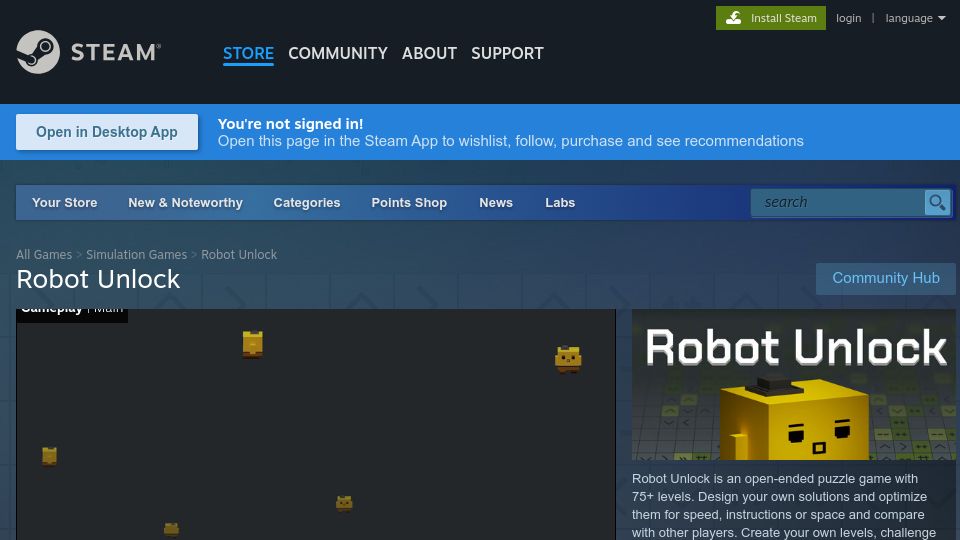The width and height of the screenshot is (960, 540).
Task: Click the gameplay trailer video area
Action: [x=315, y=424]
